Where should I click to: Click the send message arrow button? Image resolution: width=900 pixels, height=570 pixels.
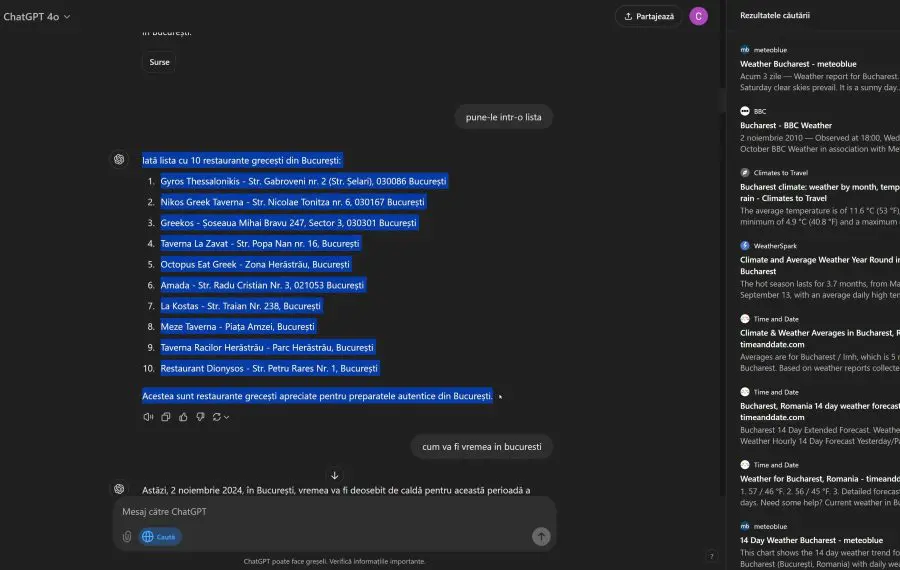pyautogui.click(x=541, y=537)
